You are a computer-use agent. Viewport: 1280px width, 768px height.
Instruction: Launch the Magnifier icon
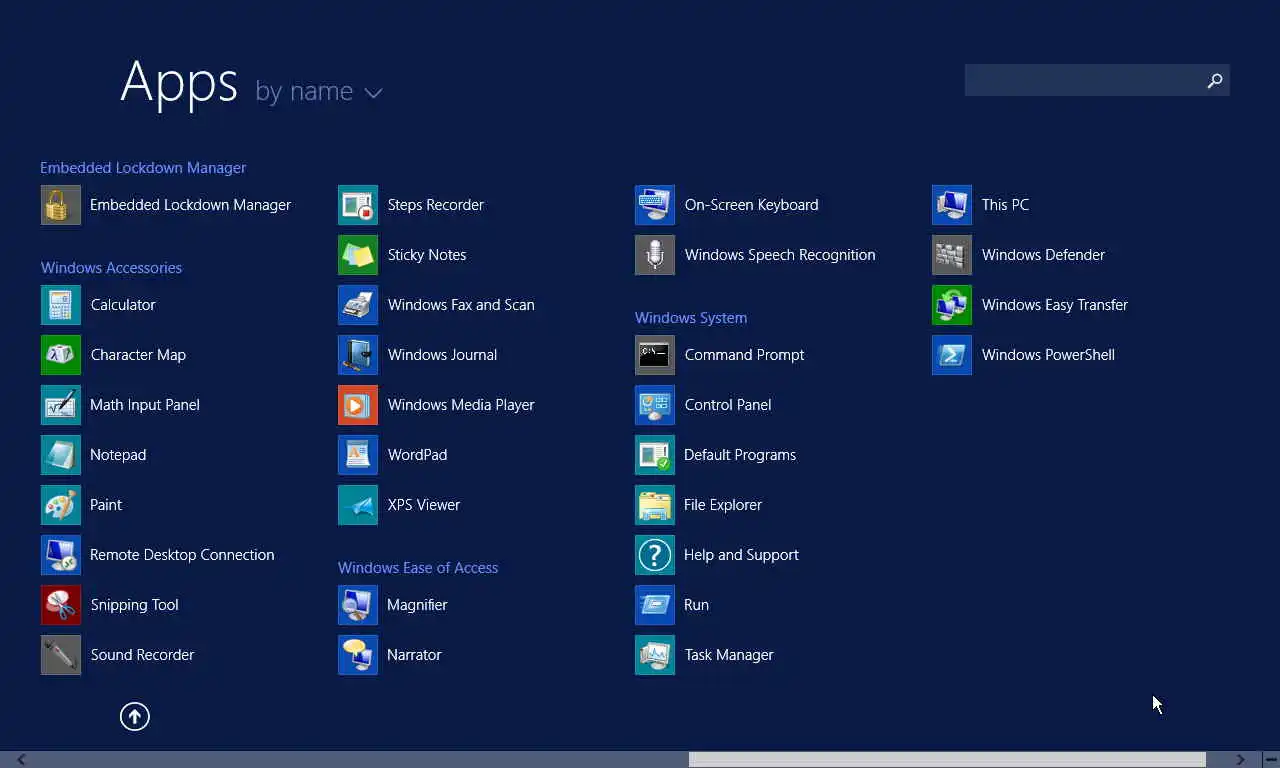[x=358, y=605]
